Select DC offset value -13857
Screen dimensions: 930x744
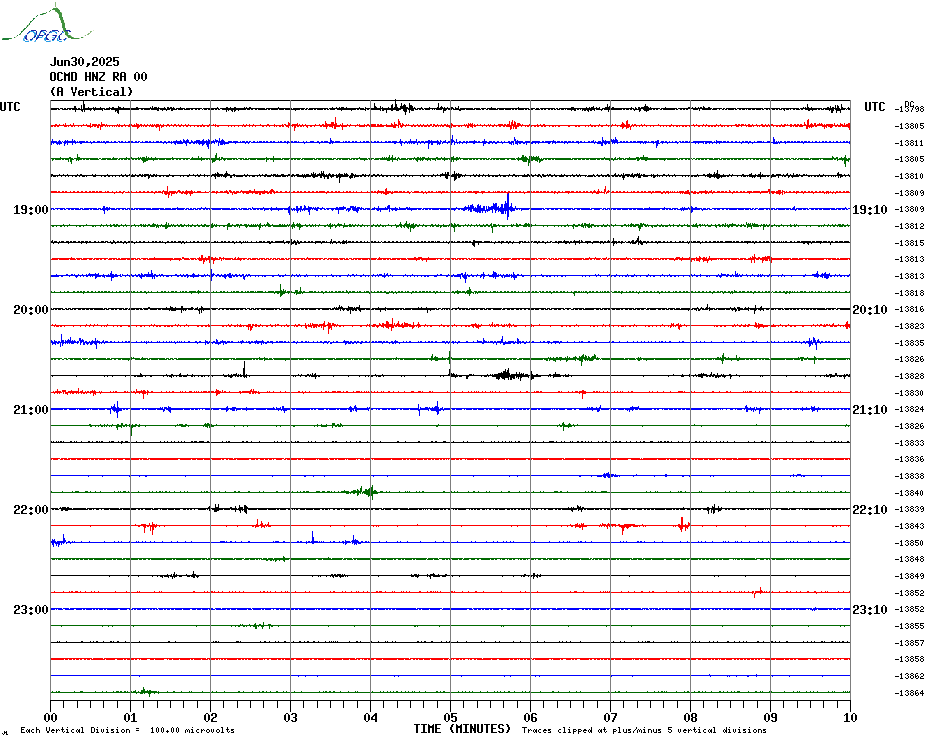910,643
